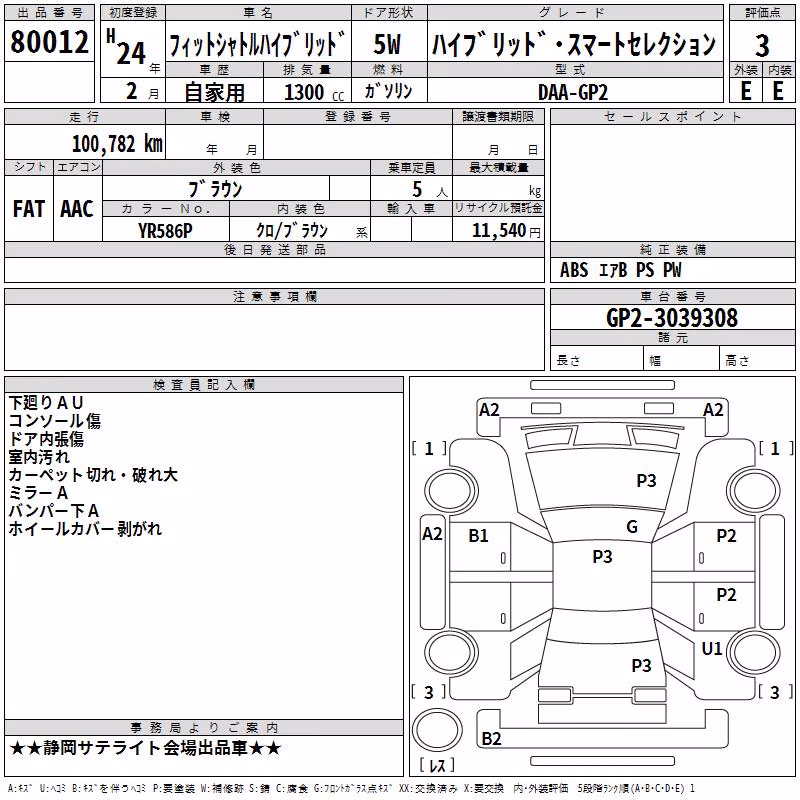Select vehicle history 自家用
This screenshot has width=800, height=800.
[214, 92]
